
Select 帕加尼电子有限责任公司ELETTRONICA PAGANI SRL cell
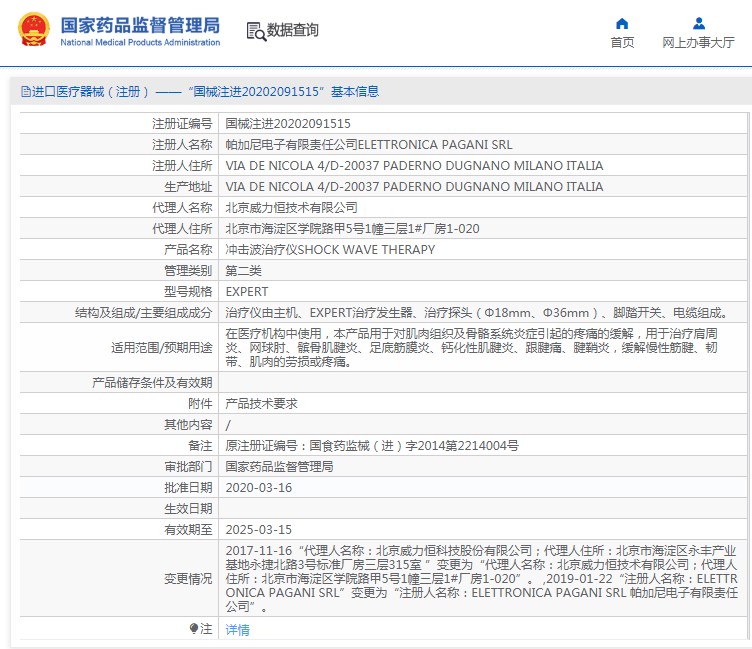coord(369,144)
